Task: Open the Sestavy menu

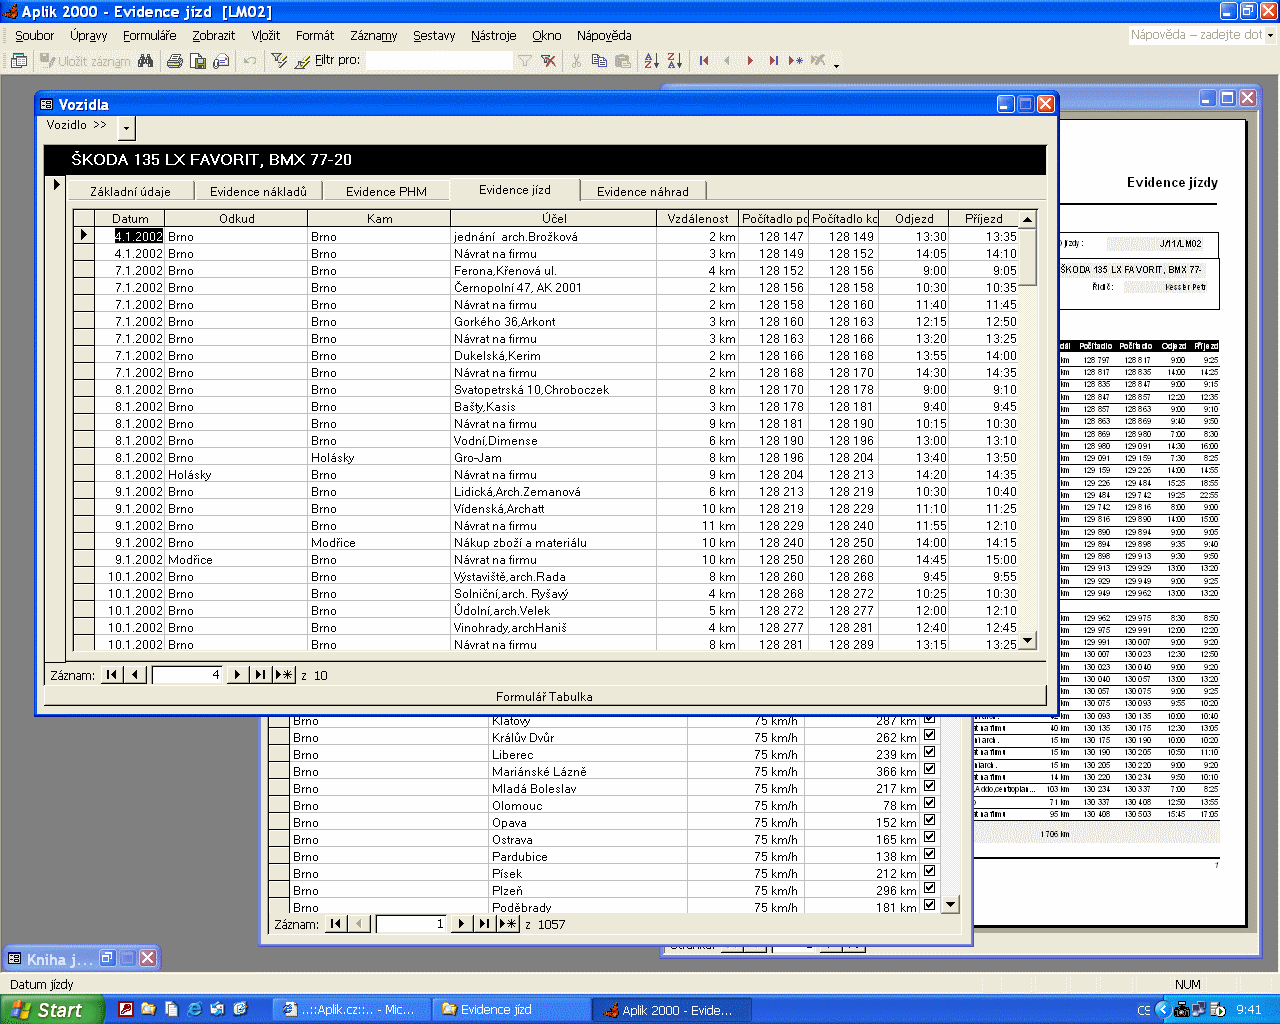Action: 434,35
